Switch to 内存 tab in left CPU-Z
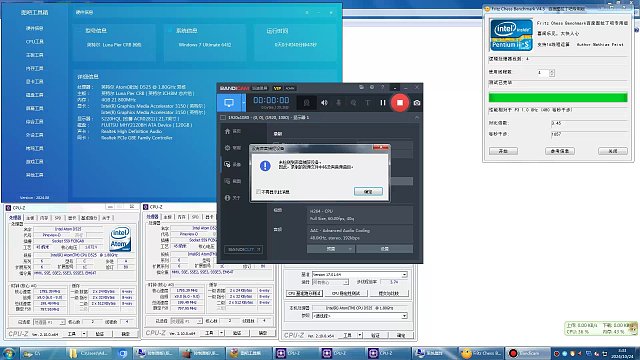 pyautogui.click(x=44, y=218)
